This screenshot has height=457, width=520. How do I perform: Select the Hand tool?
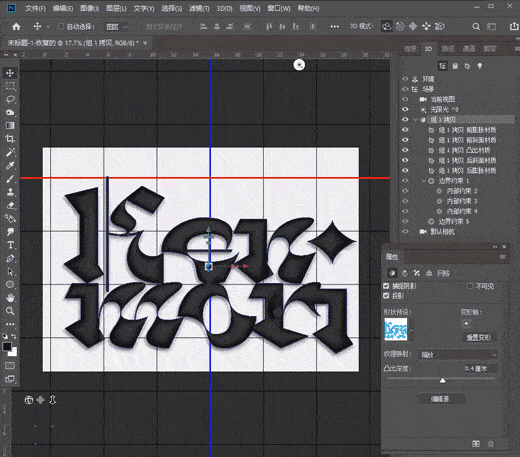point(10,298)
